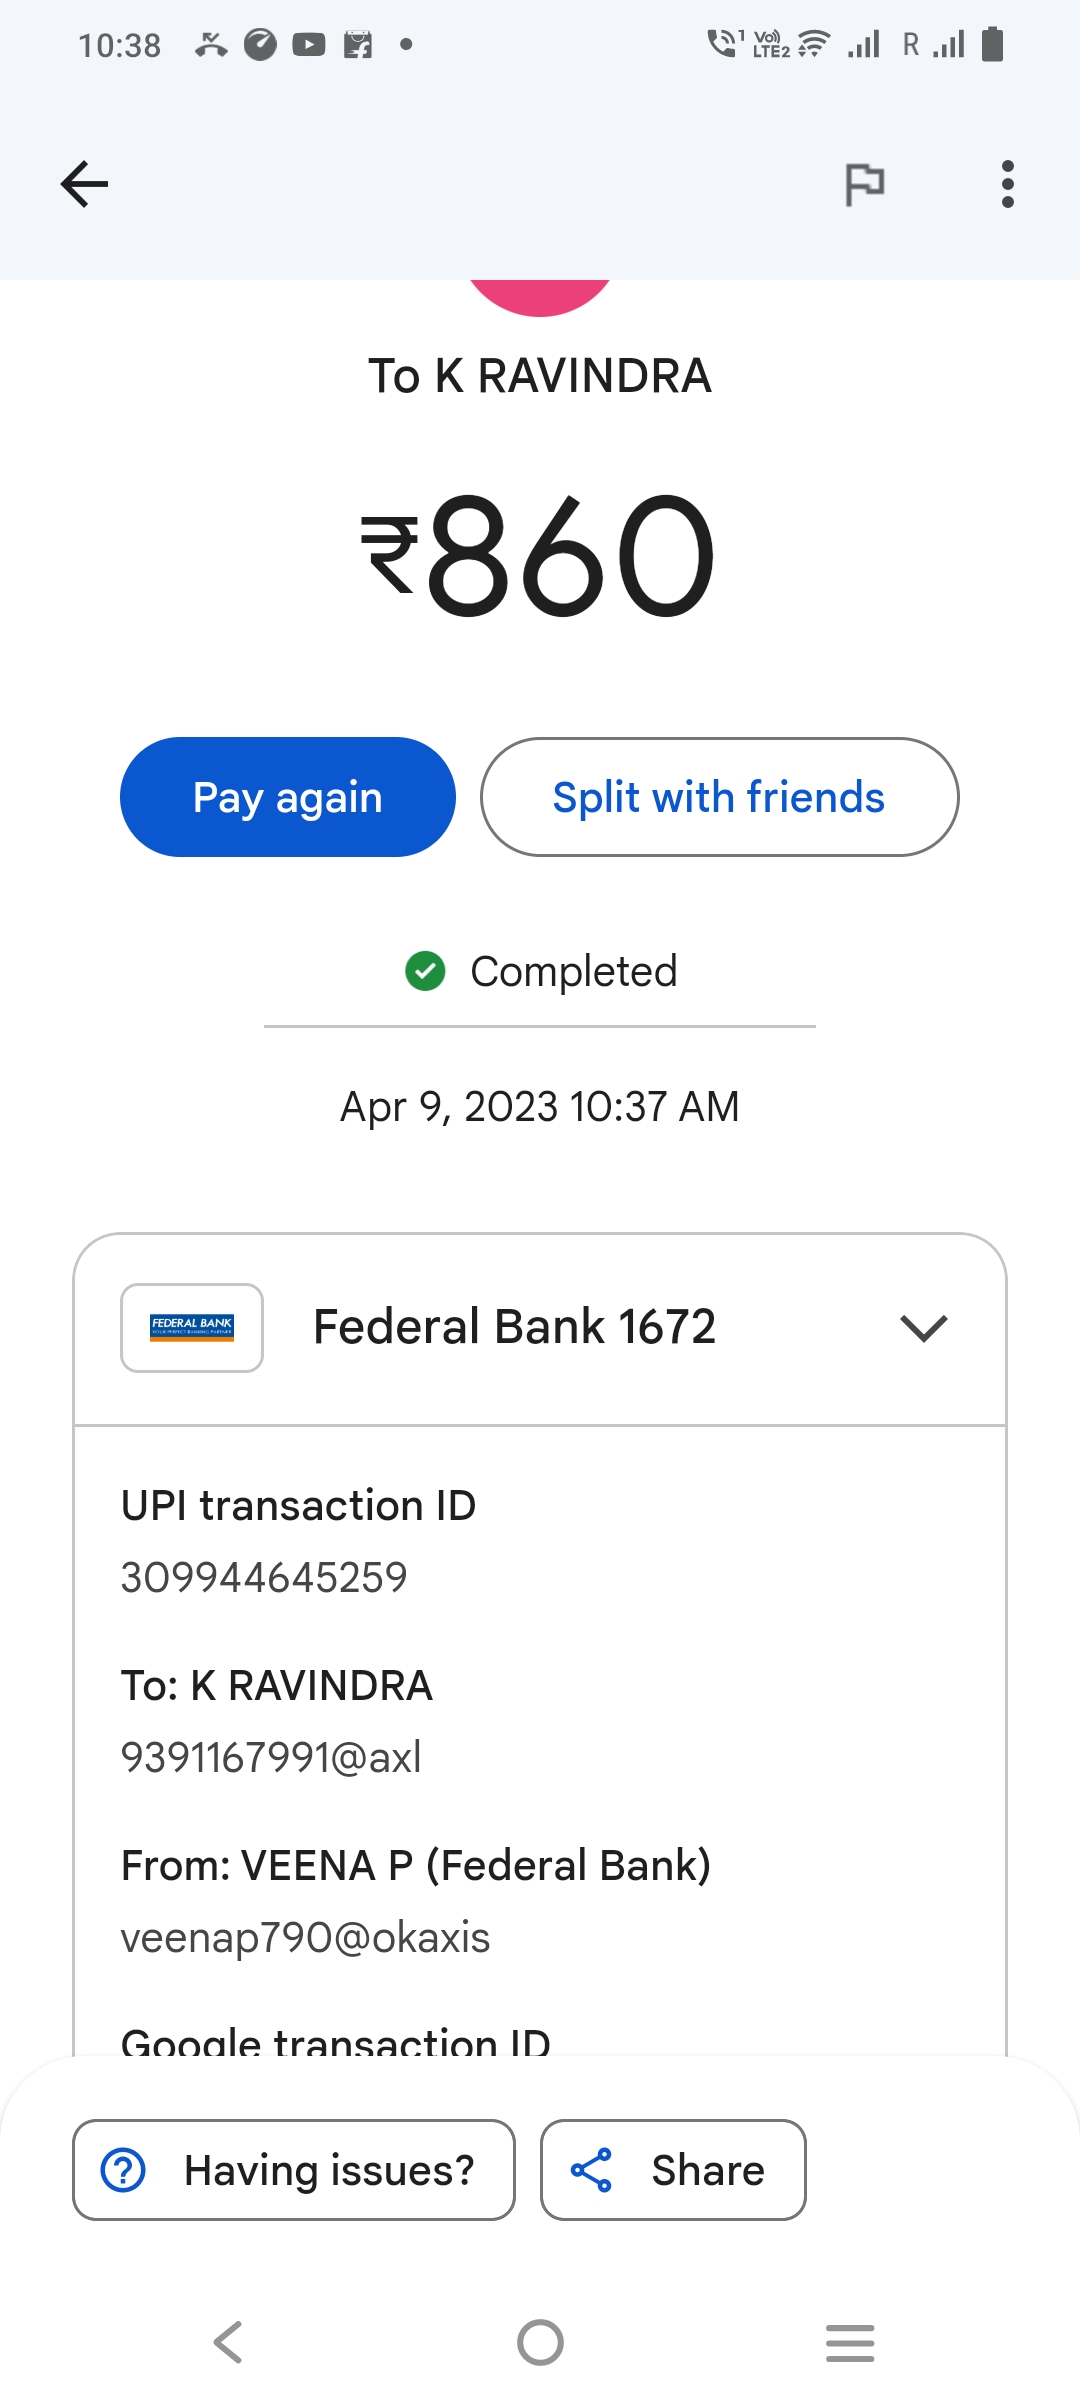Tap the Federal Bank logo
The image size is (1080, 2400).
[x=192, y=1328]
